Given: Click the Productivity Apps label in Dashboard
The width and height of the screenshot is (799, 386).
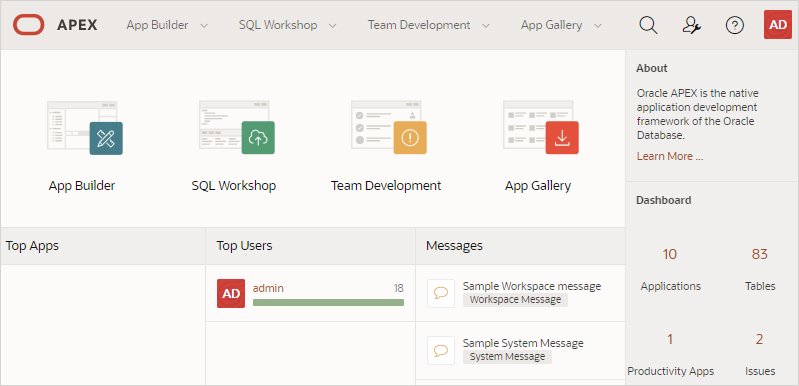Looking at the screenshot, I should point(671,371).
